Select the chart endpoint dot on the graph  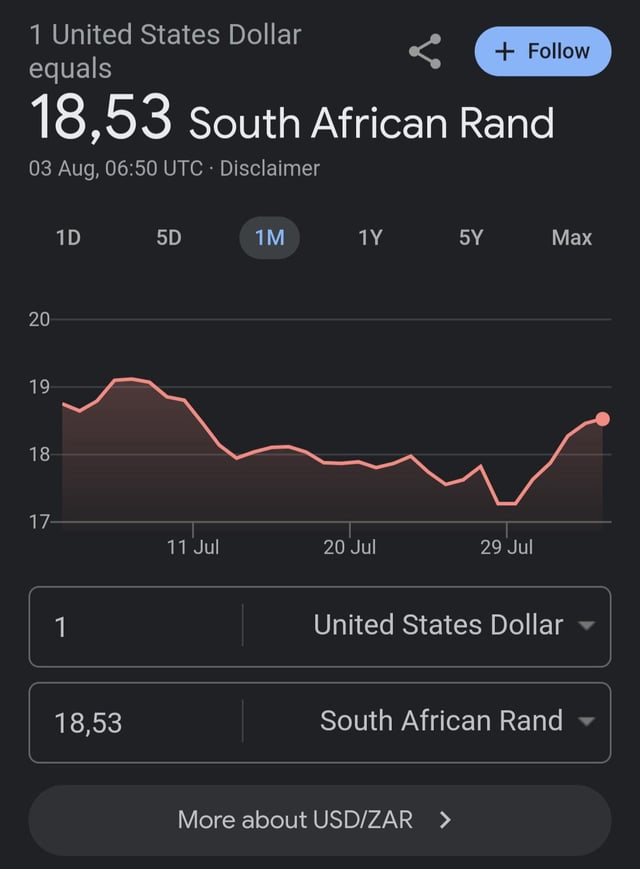601,417
